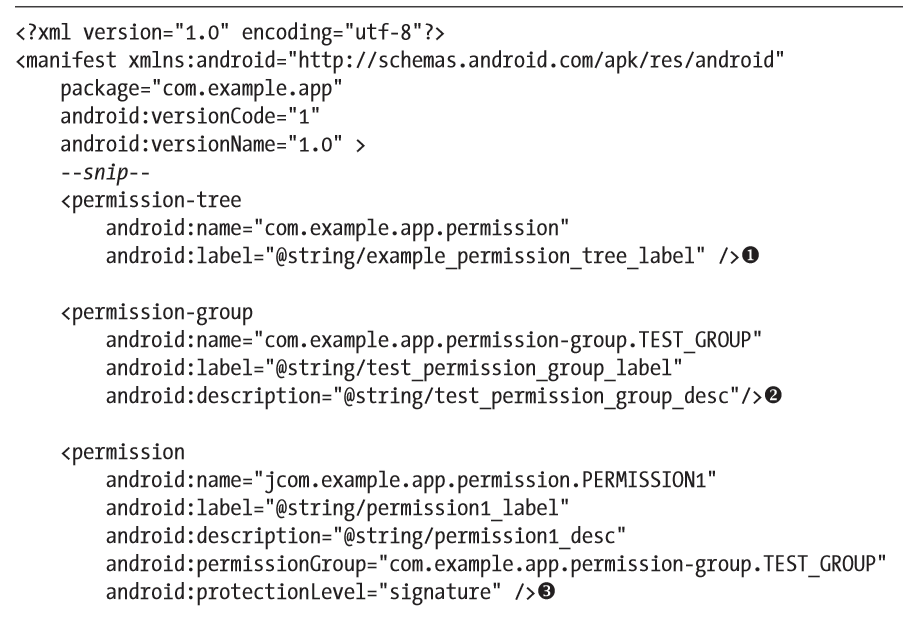This screenshot has width=908, height=628.
Task: Click the <permission-tree opening tag
Action: [x=151, y=200]
